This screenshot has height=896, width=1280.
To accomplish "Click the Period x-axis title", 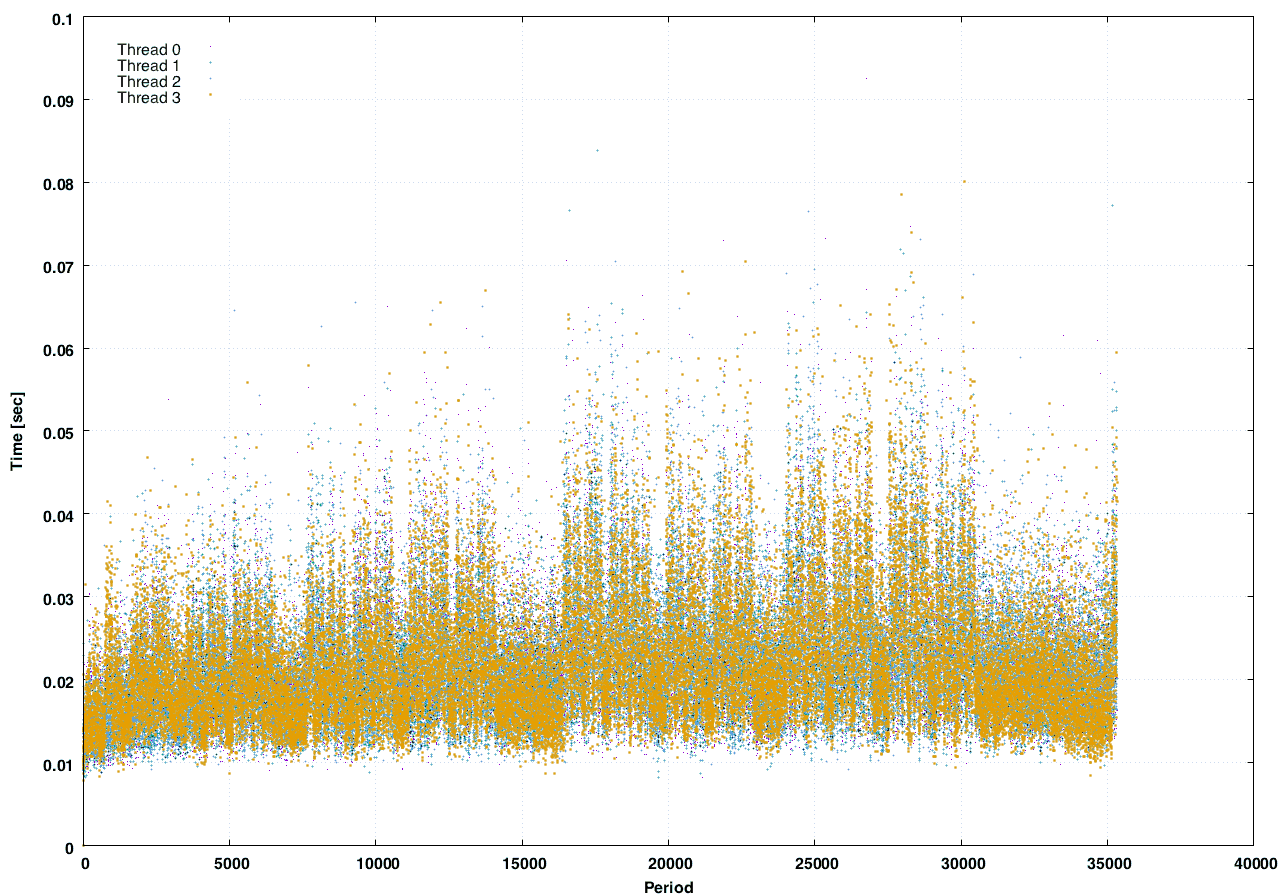I will (667, 886).
